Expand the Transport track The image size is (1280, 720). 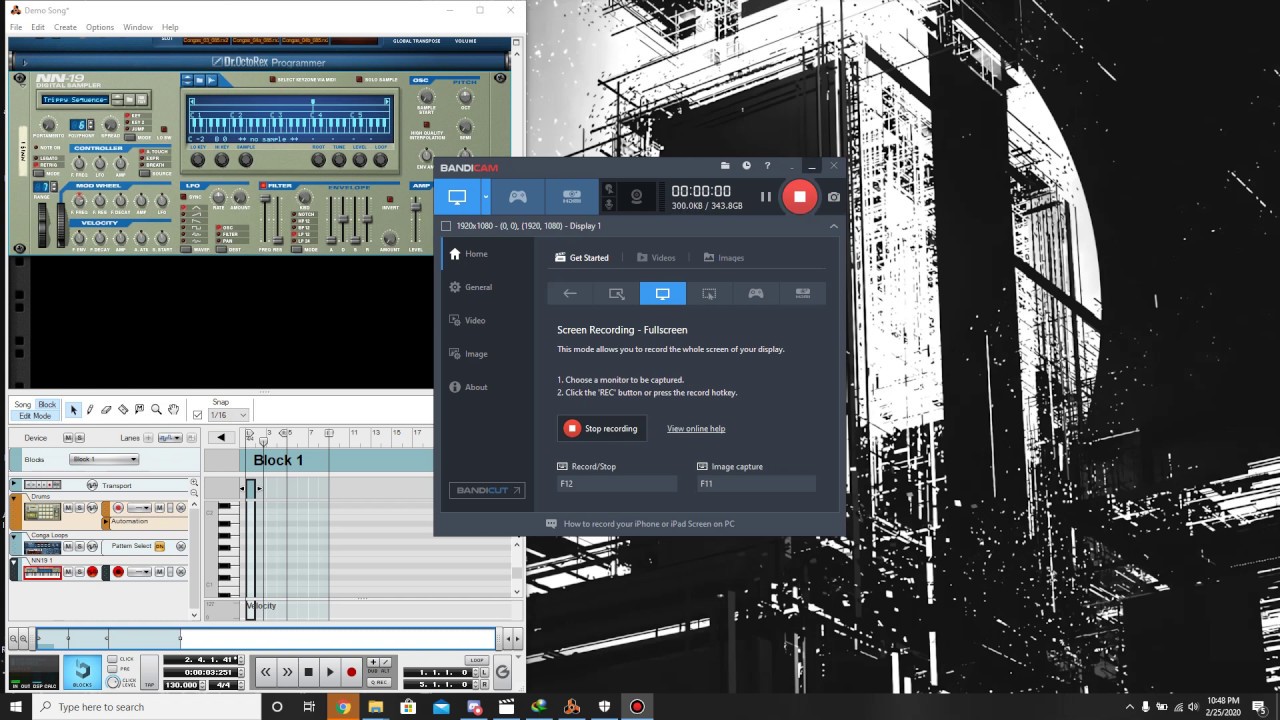point(13,483)
